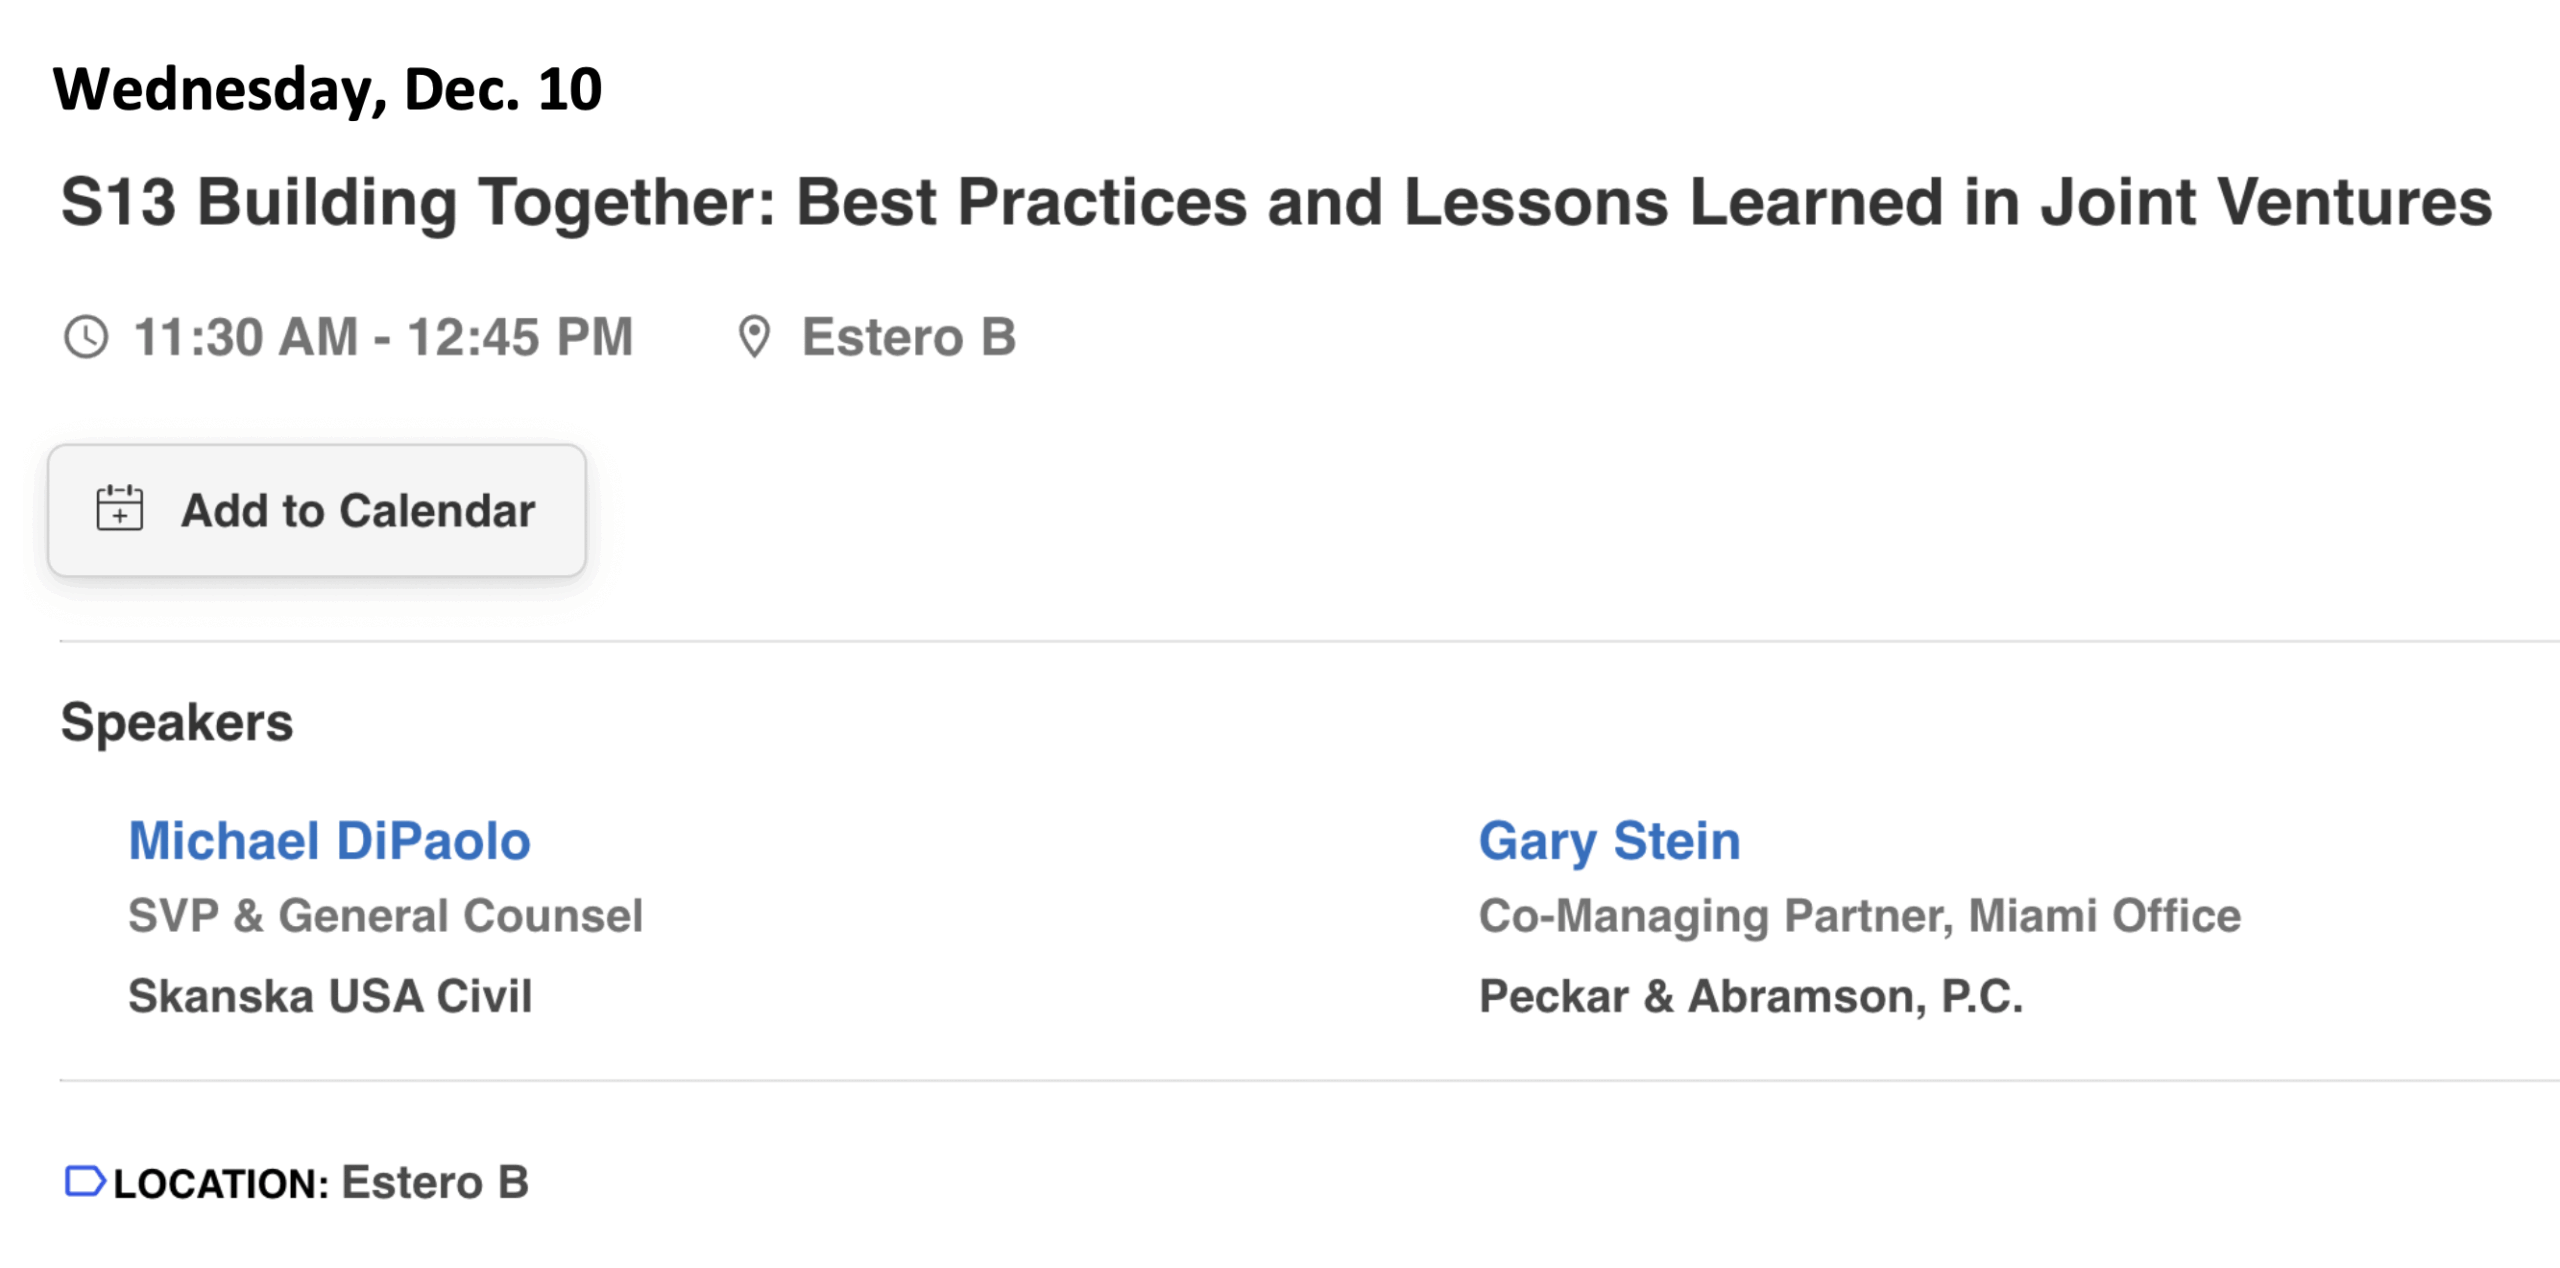Click the blue tag icon before LOCATION
This screenshot has height=1268, width=2560.
pyautogui.click(x=84, y=1181)
